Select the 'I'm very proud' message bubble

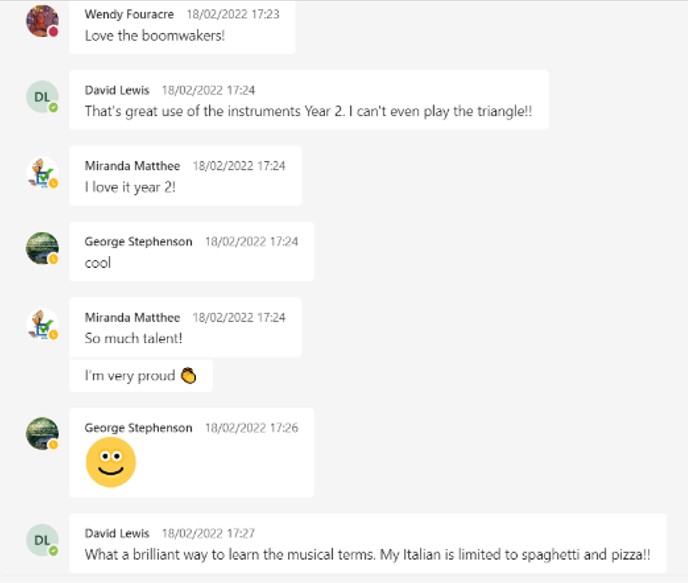tap(141, 376)
